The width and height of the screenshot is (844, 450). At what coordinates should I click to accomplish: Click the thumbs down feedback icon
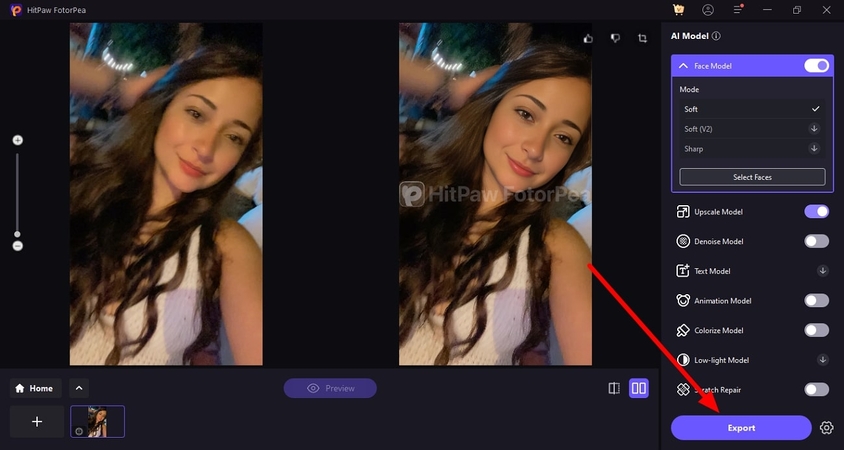(615, 38)
